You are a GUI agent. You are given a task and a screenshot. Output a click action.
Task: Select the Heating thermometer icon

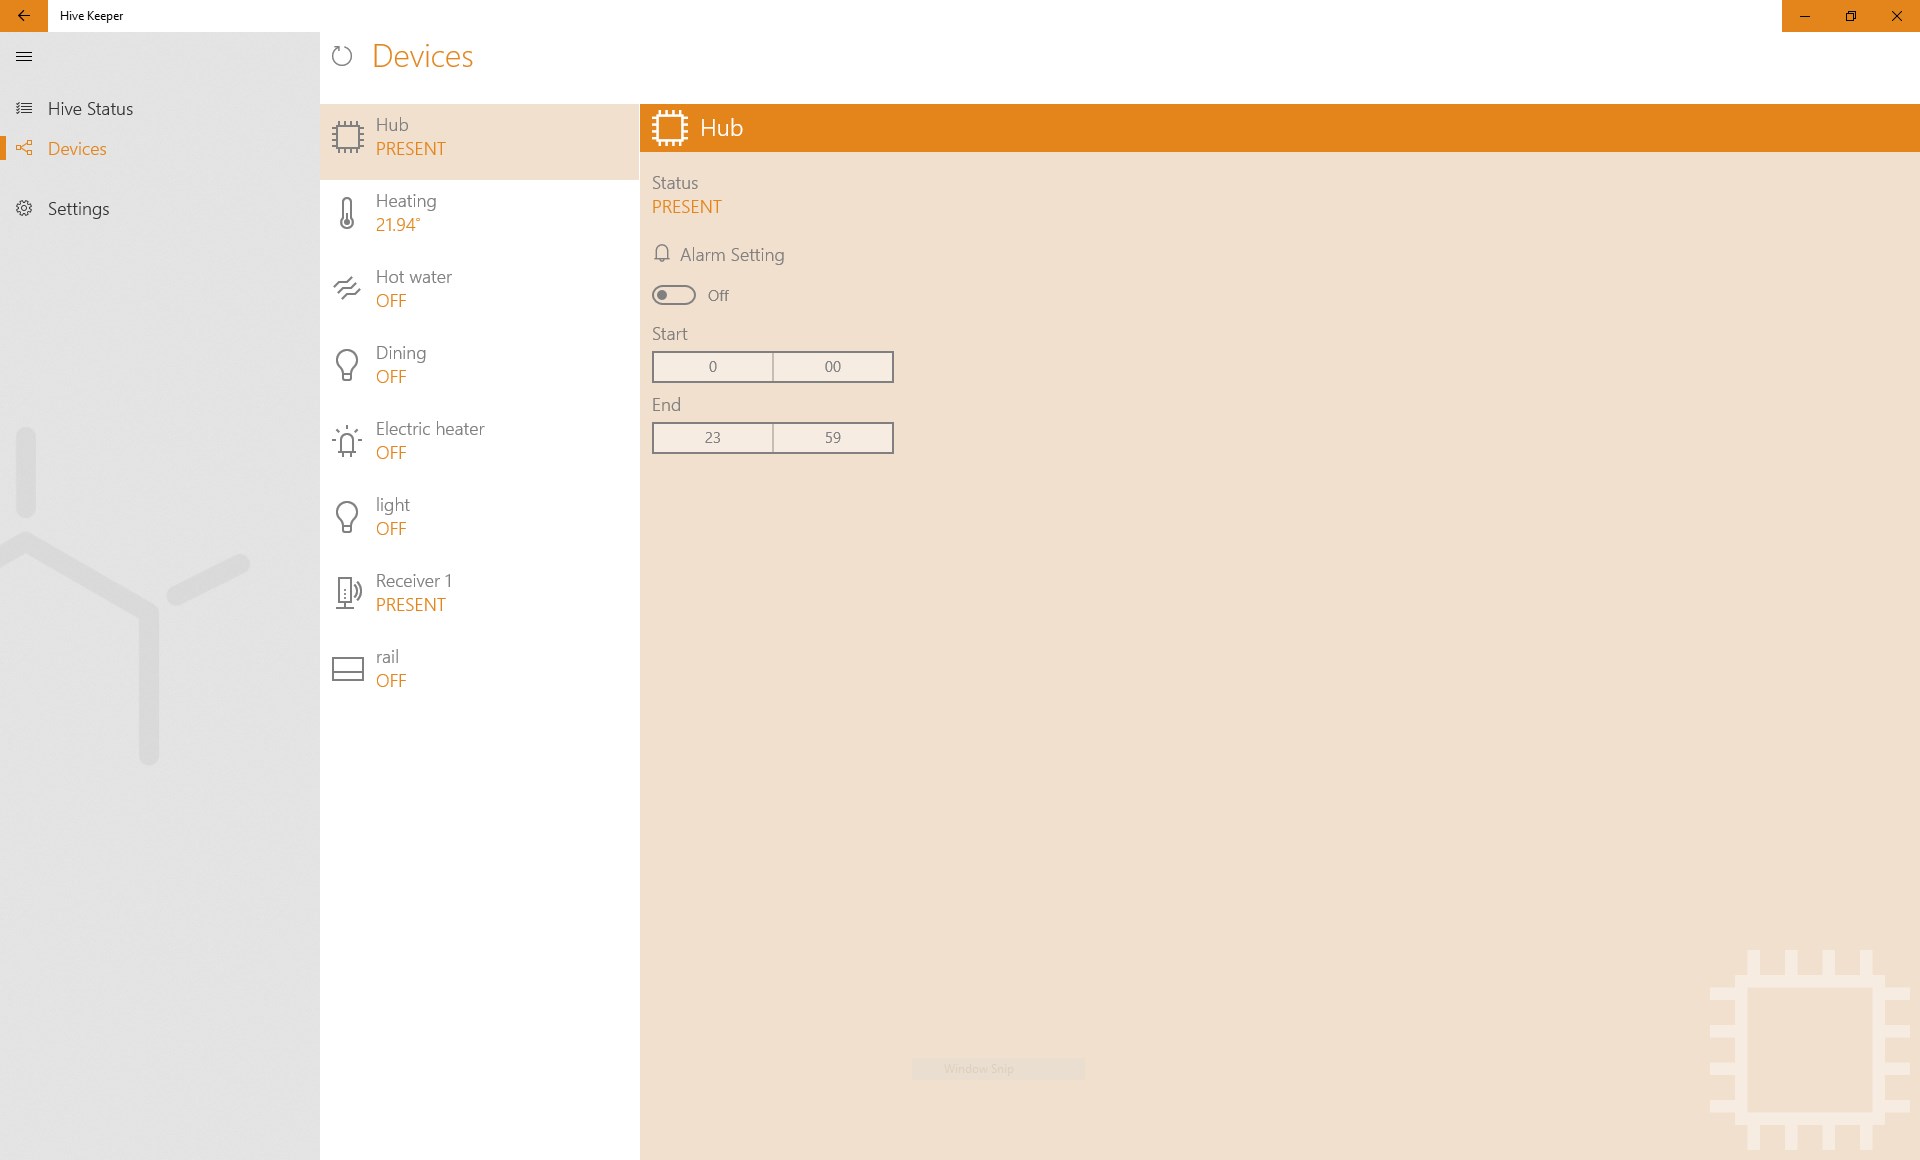click(x=347, y=213)
